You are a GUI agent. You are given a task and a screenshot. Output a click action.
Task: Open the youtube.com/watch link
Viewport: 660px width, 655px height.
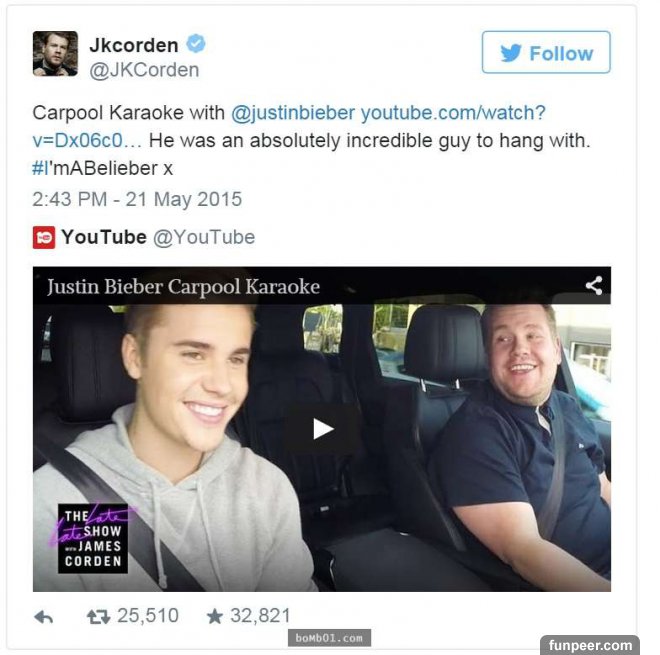[289, 126]
